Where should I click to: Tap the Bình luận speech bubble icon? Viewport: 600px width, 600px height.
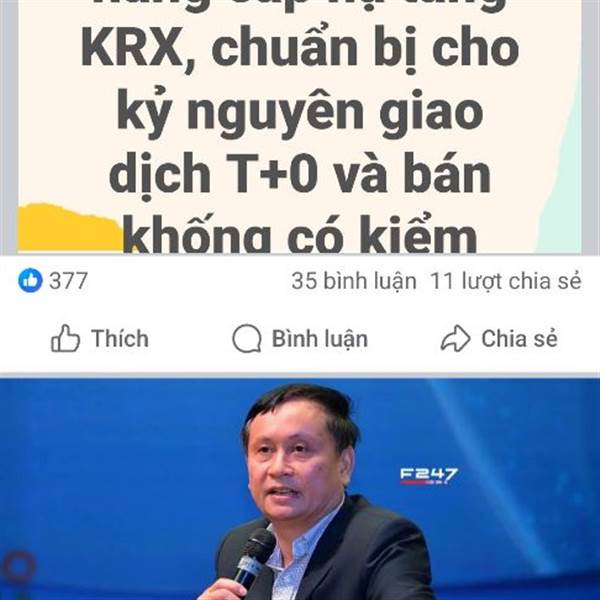[247, 339]
